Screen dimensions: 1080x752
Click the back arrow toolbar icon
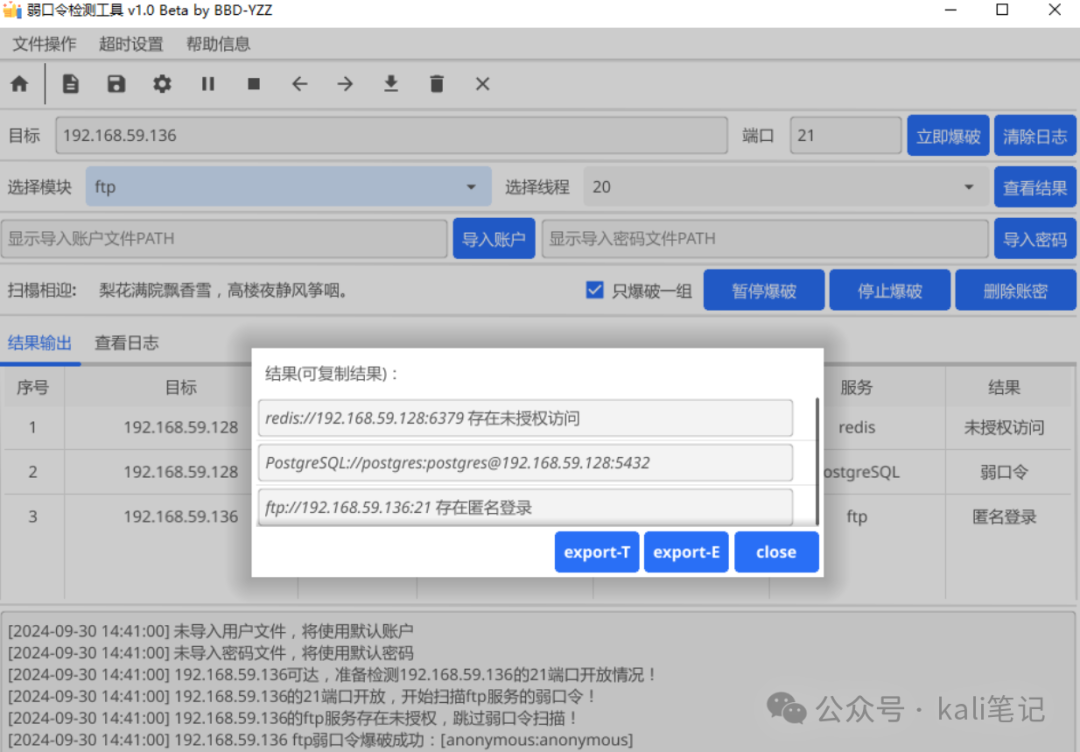tap(299, 84)
